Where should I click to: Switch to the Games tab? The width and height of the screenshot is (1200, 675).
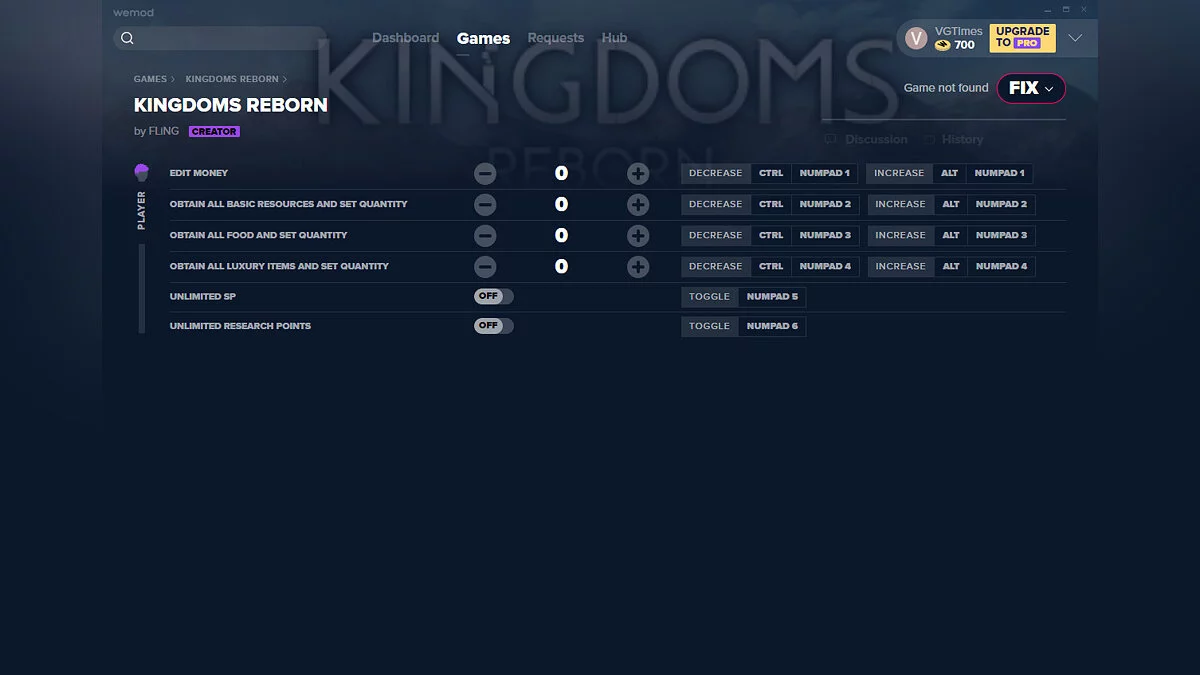pyautogui.click(x=483, y=38)
